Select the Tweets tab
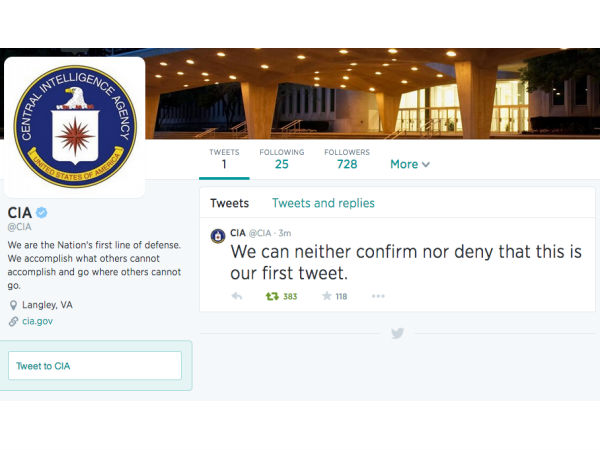Image resolution: width=600 pixels, height=450 pixels. point(230,203)
